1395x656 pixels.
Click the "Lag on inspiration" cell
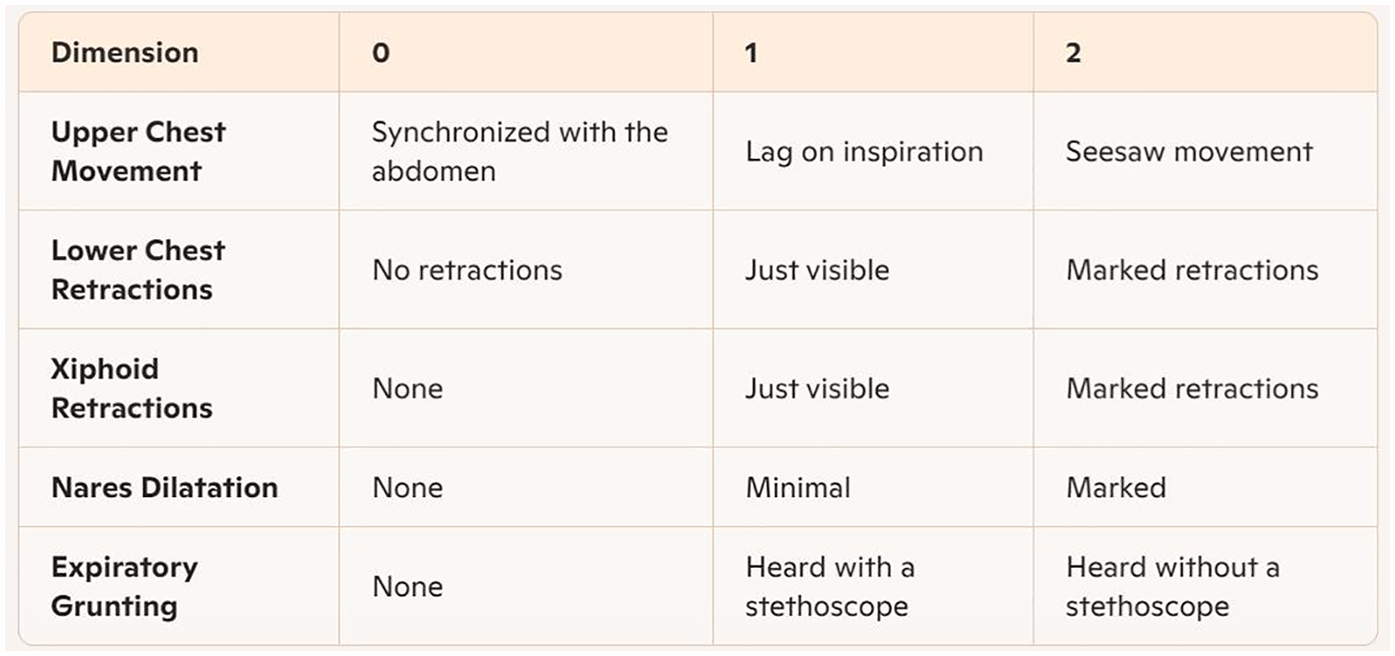click(864, 152)
